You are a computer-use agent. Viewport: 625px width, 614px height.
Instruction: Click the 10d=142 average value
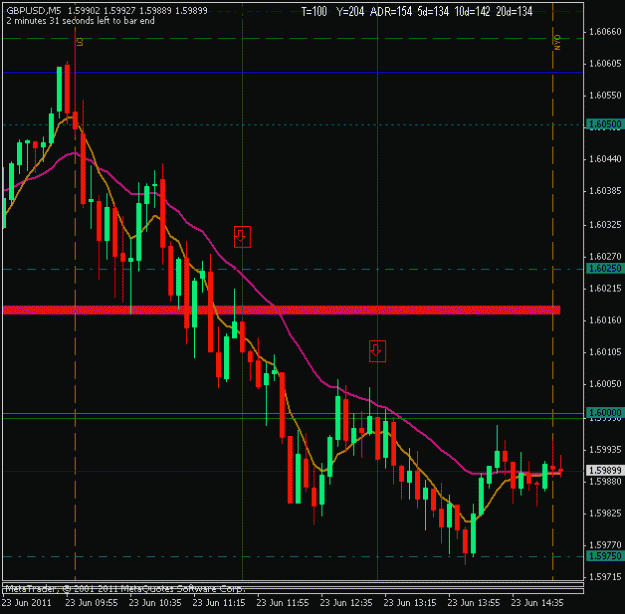click(472, 12)
